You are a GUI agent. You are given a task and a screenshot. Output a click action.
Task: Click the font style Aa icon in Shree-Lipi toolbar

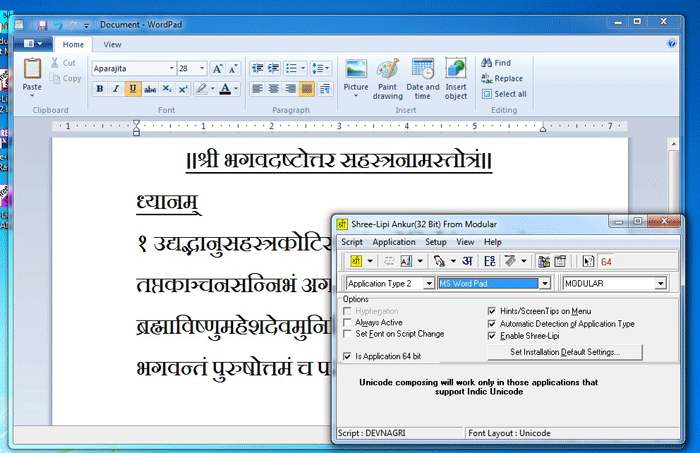coord(406,261)
